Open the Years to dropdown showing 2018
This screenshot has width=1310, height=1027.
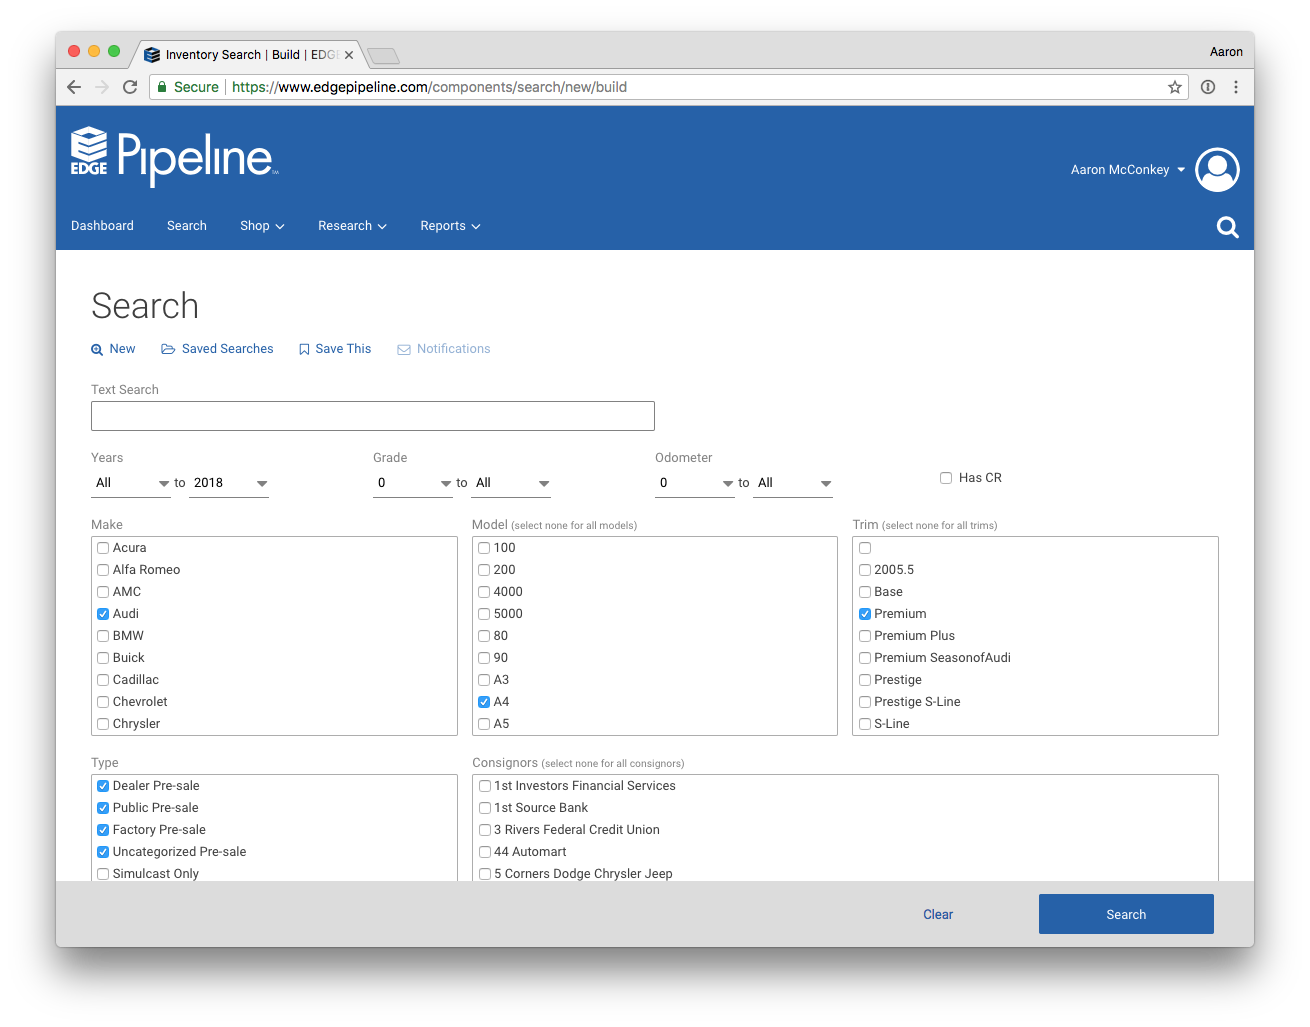(x=229, y=483)
